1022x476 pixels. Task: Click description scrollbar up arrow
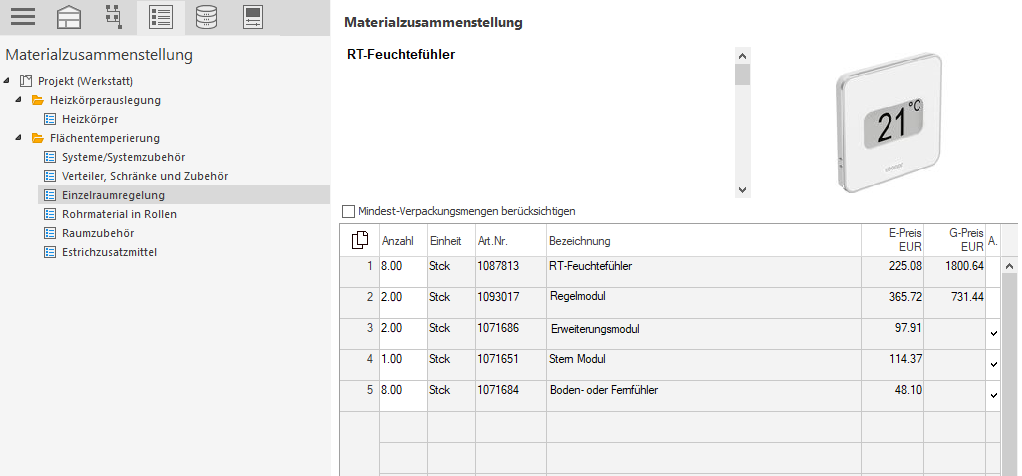coord(742,55)
